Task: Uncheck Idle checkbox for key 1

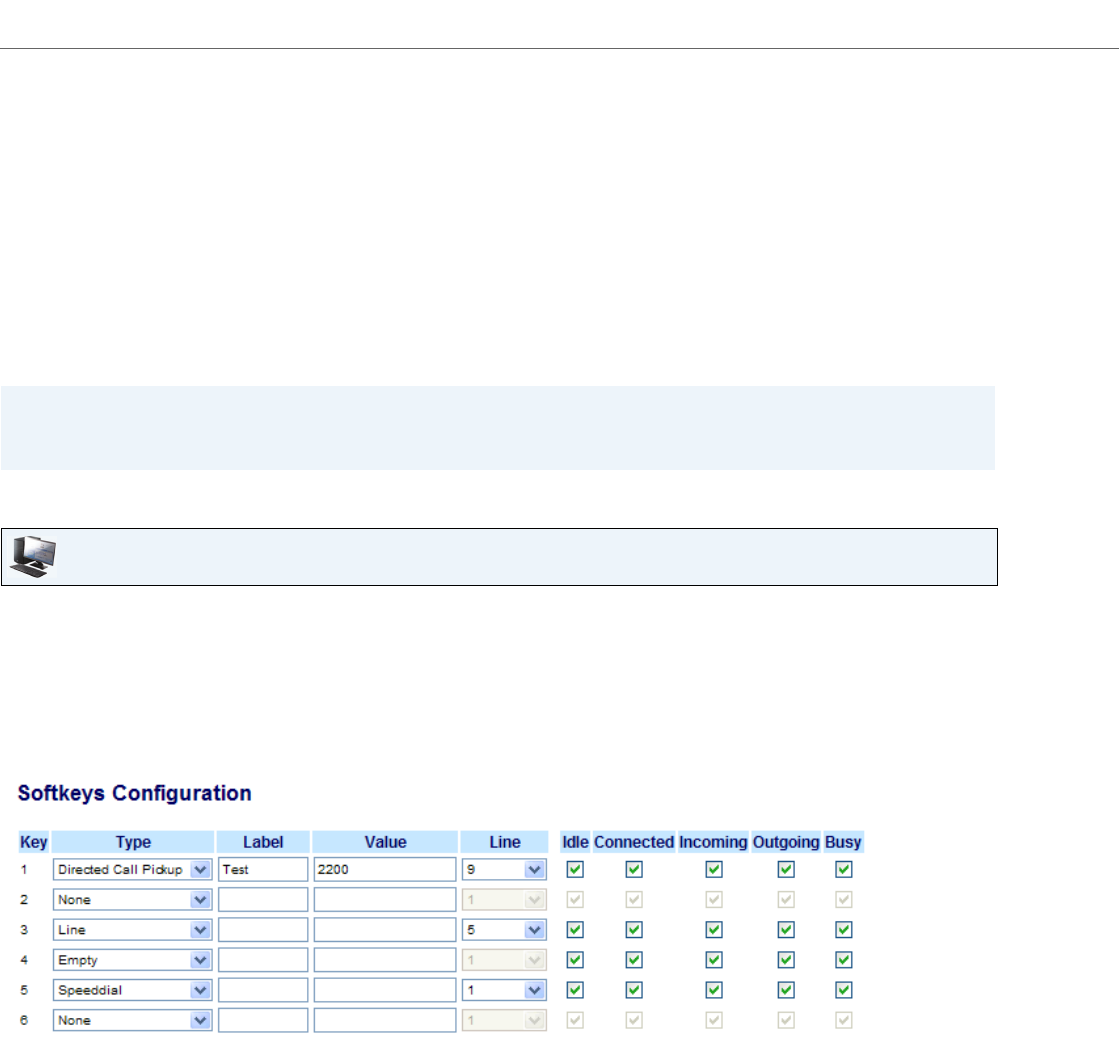Action: click(575, 870)
